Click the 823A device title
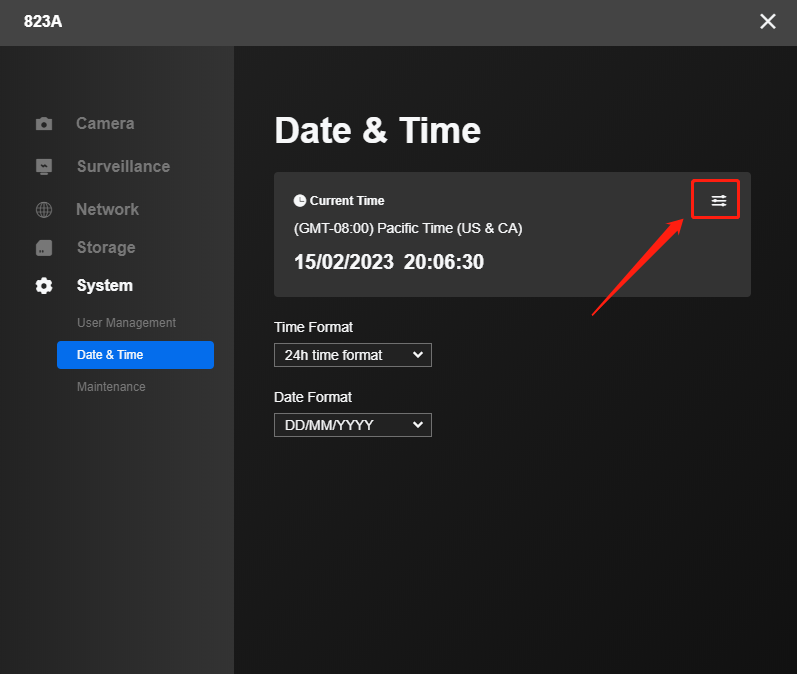 (x=43, y=21)
